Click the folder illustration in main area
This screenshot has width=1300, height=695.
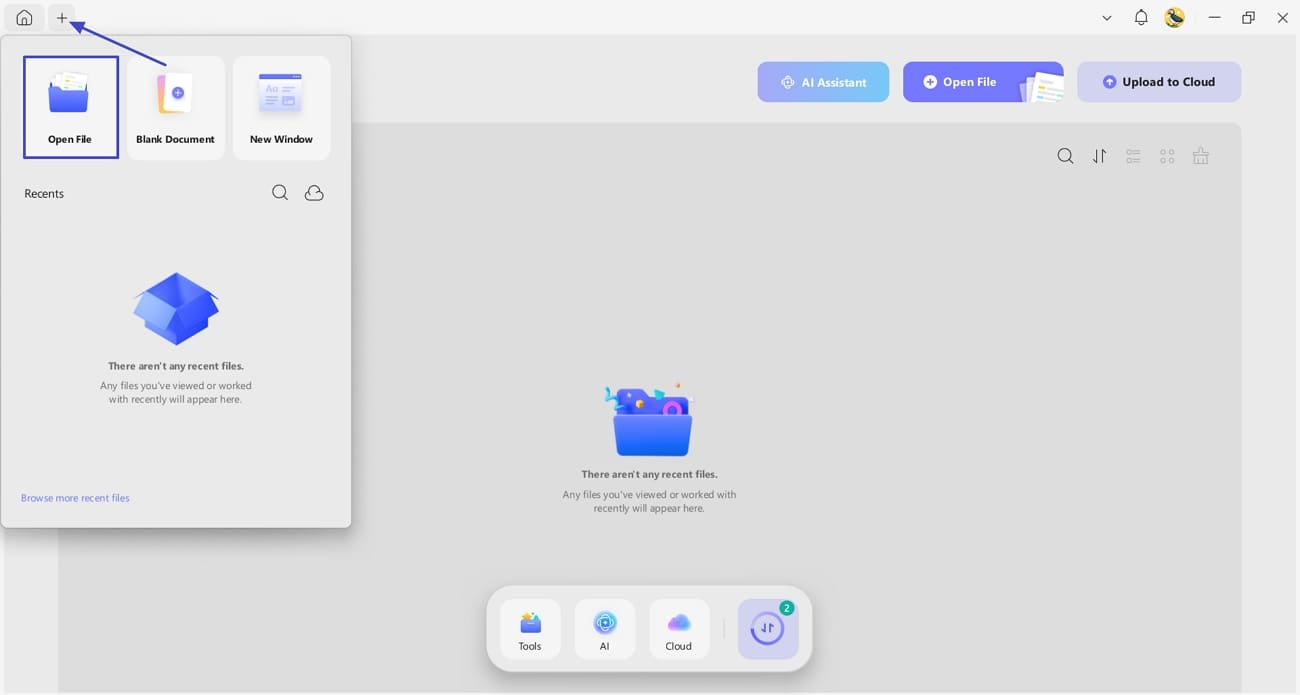(650, 420)
